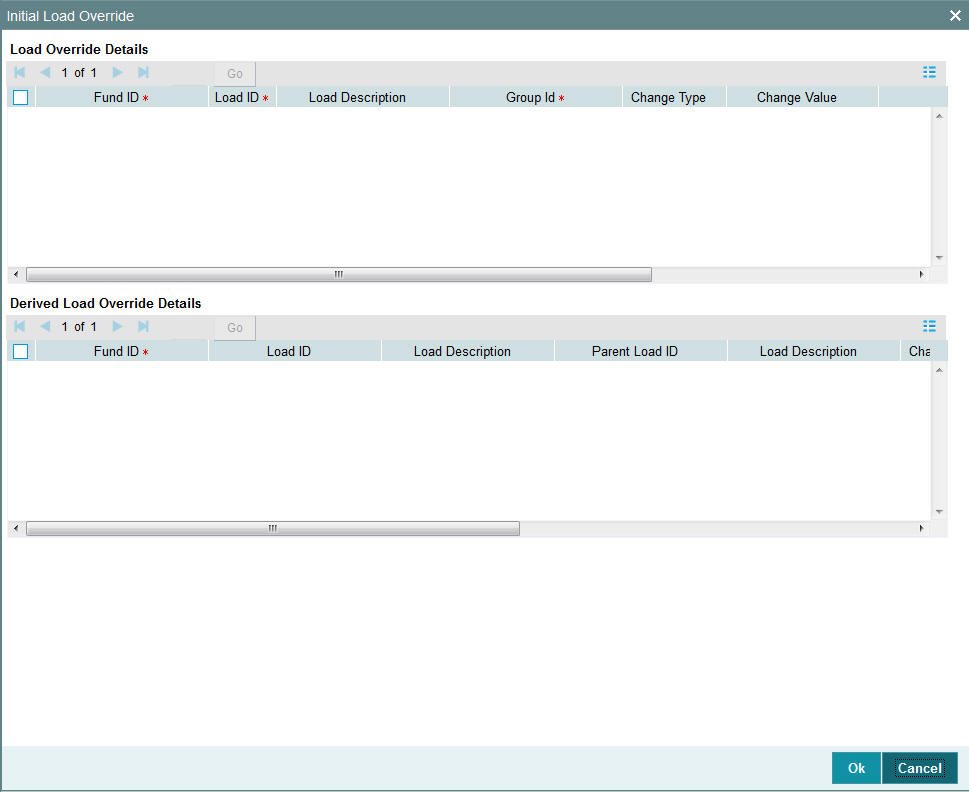Go to previous page in Load Override Details

pyautogui.click(x=45, y=72)
